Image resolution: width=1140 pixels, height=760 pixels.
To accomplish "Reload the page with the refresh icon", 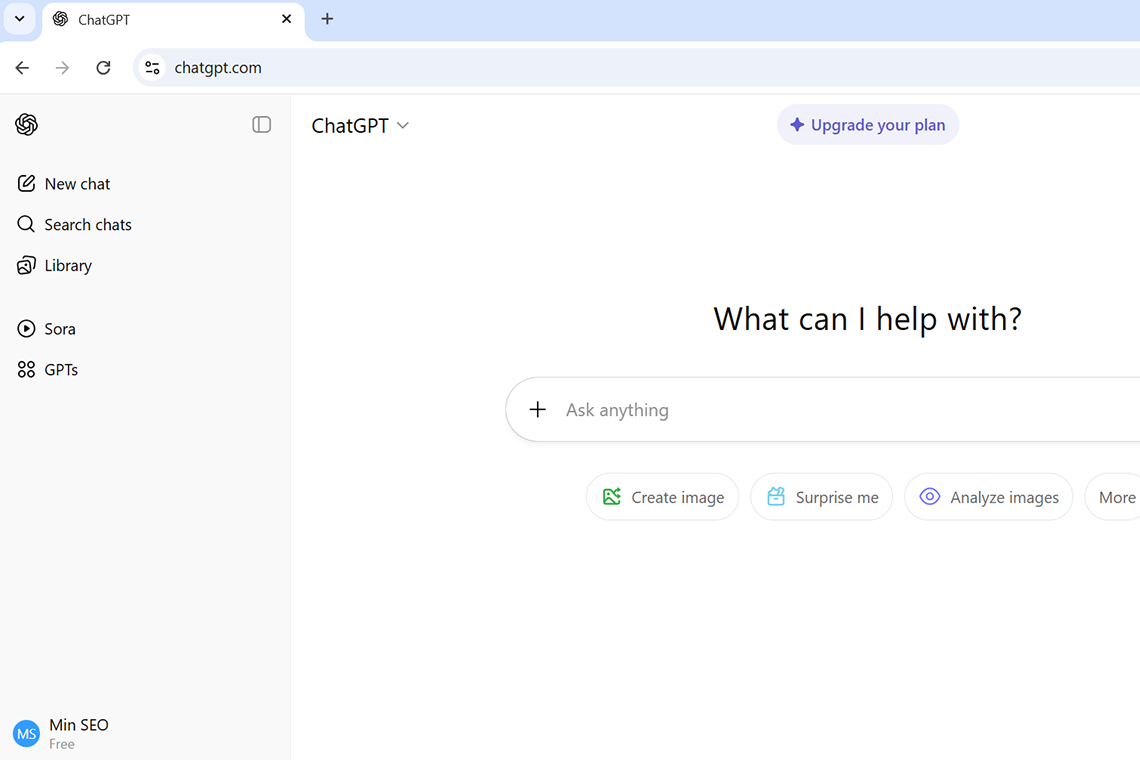I will pos(103,68).
